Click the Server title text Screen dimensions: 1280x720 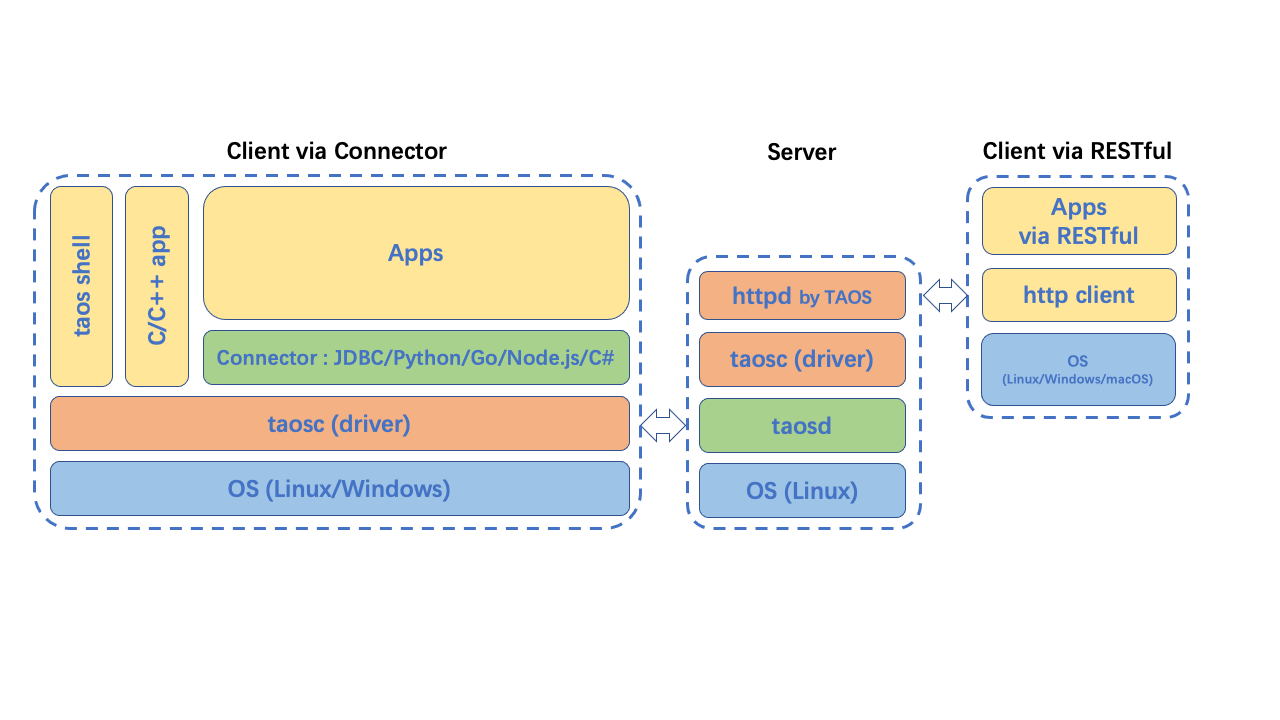(802, 152)
